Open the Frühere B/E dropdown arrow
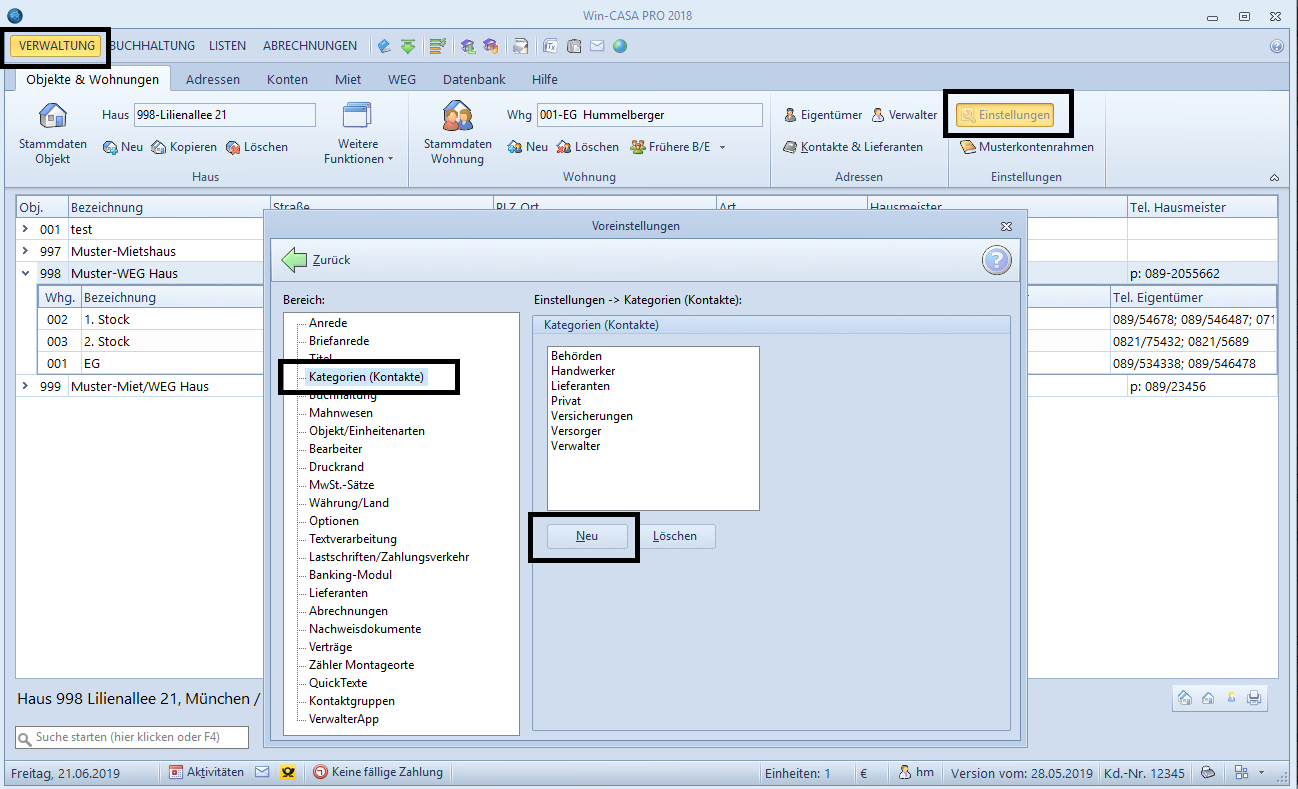 pos(722,147)
